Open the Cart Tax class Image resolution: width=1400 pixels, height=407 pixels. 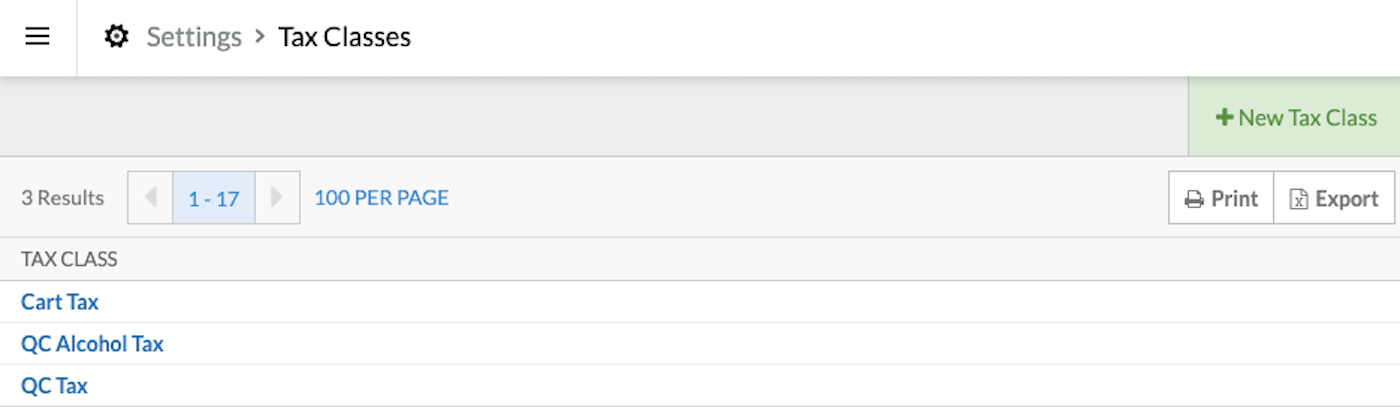pyautogui.click(x=60, y=301)
